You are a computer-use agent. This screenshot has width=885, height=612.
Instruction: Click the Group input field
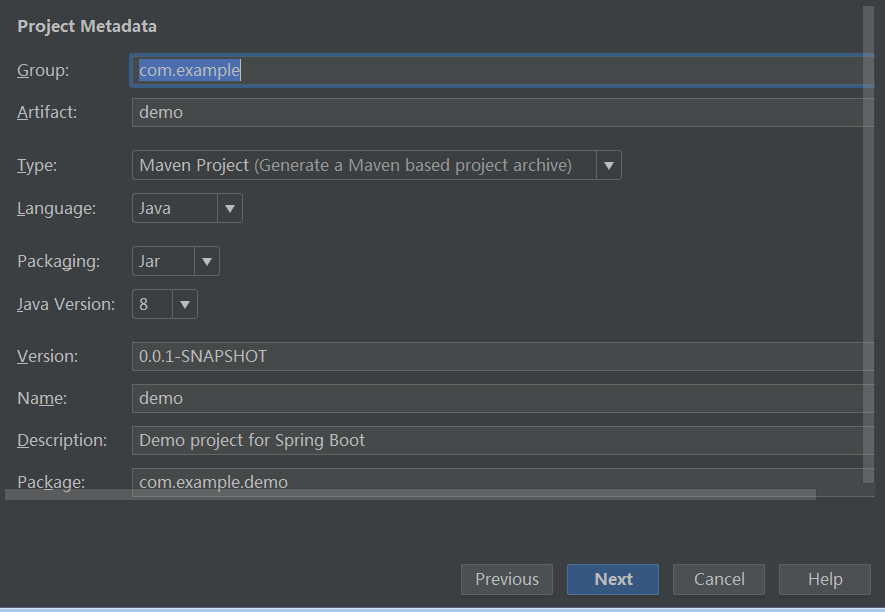point(502,71)
